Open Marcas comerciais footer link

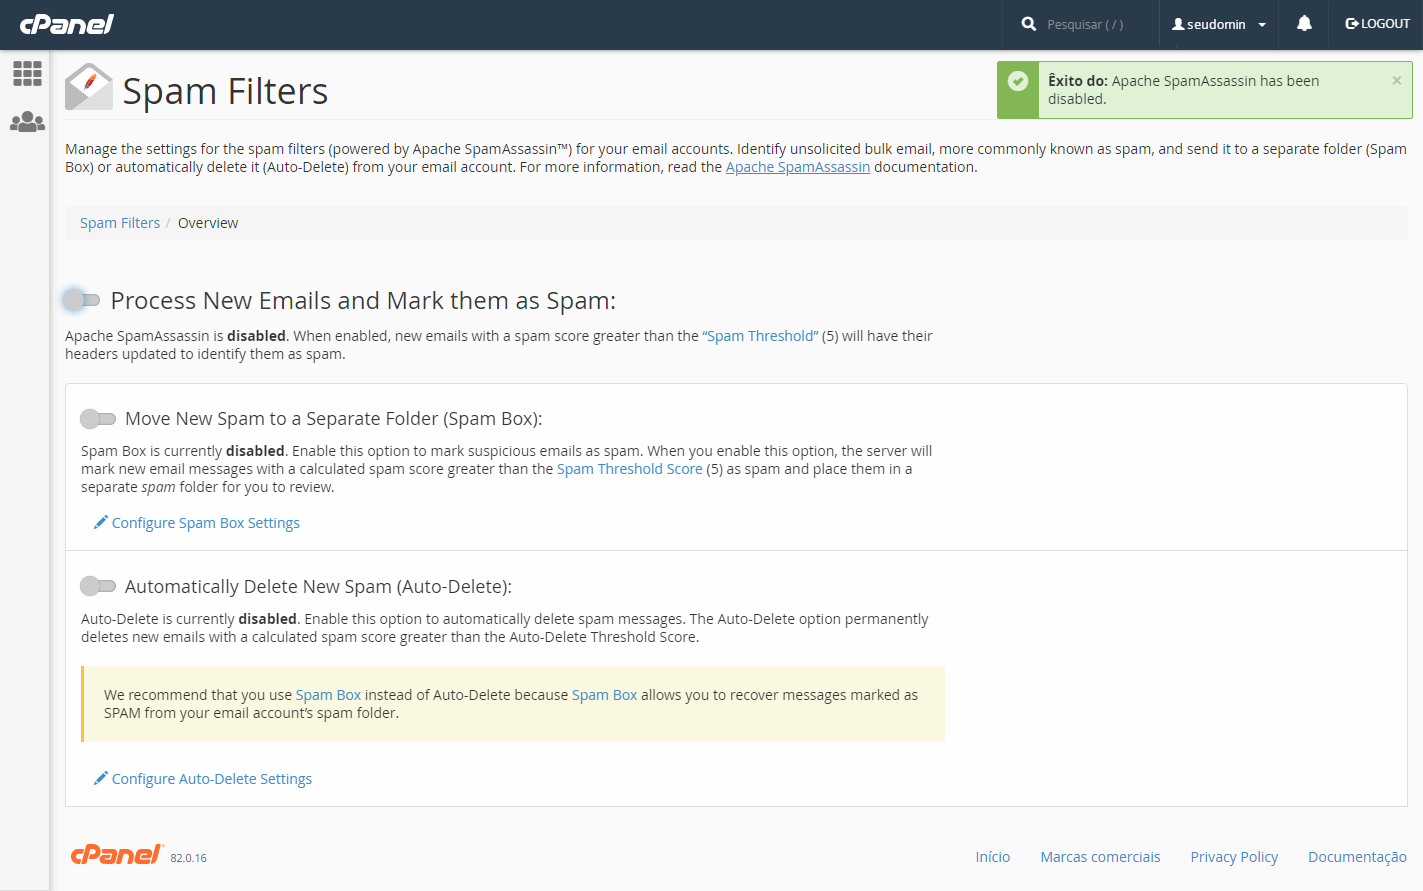[x=1100, y=857]
